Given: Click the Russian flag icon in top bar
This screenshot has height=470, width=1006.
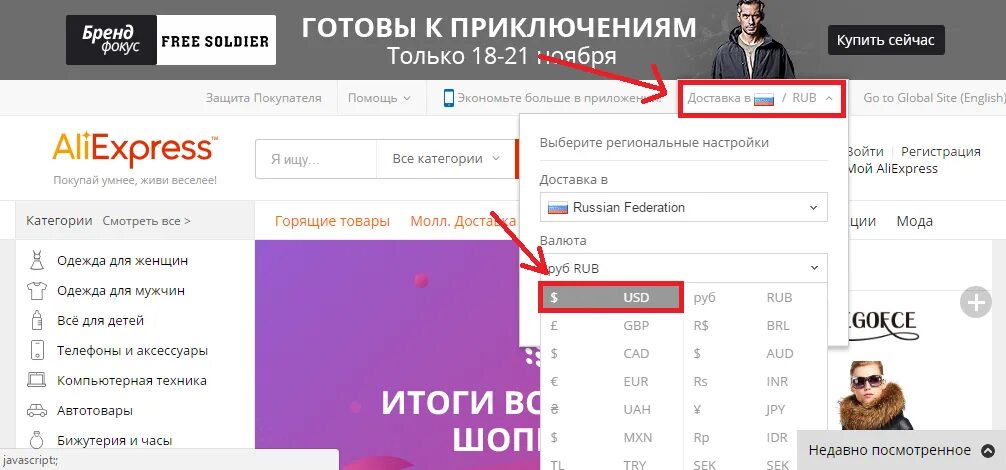Looking at the screenshot, I should point(763,99).
